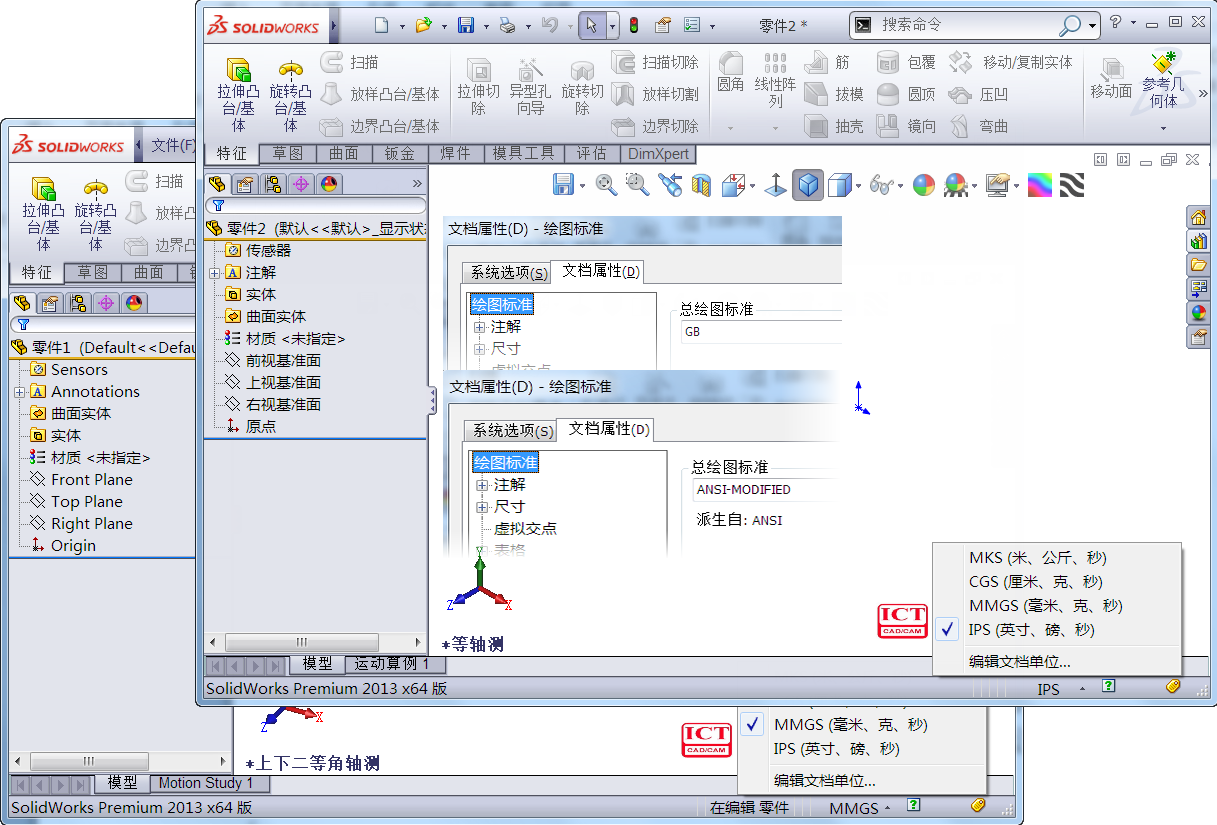Switch to 草图 ribbon tab in 零件2 window
The width and height of the screenshot is (1217, 825).
click(x=287, y=154)
